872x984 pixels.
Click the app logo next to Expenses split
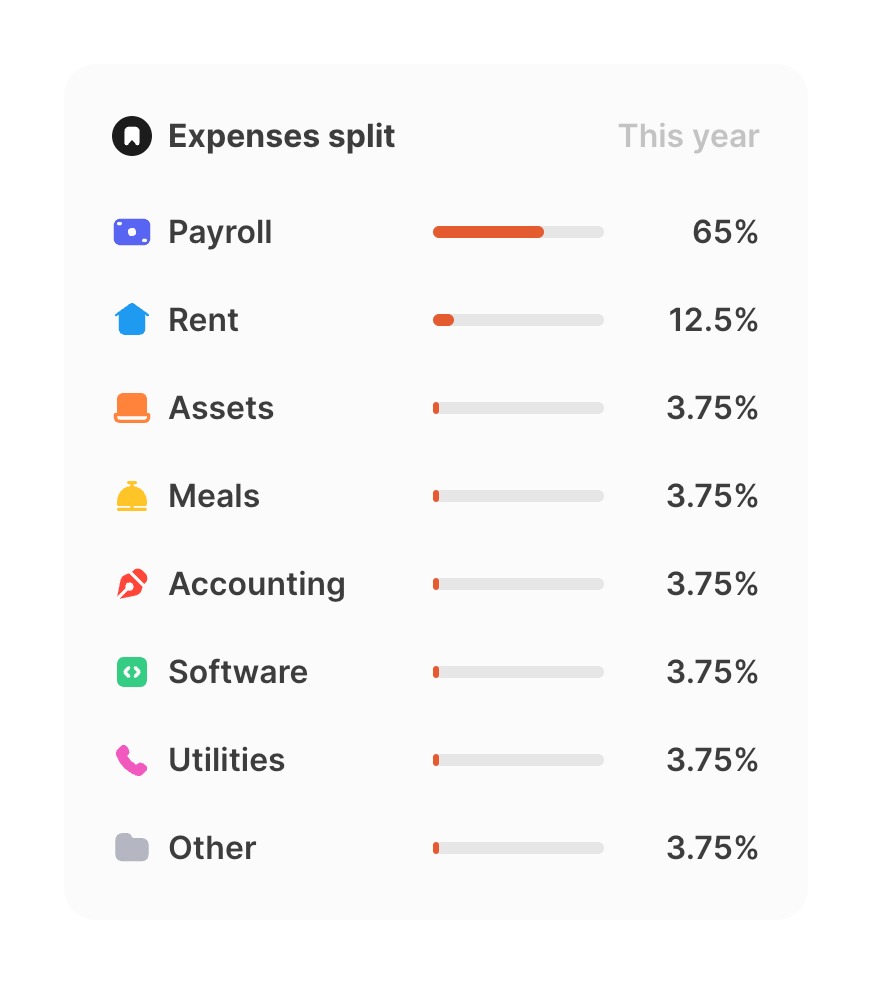[x=131, y=135]
